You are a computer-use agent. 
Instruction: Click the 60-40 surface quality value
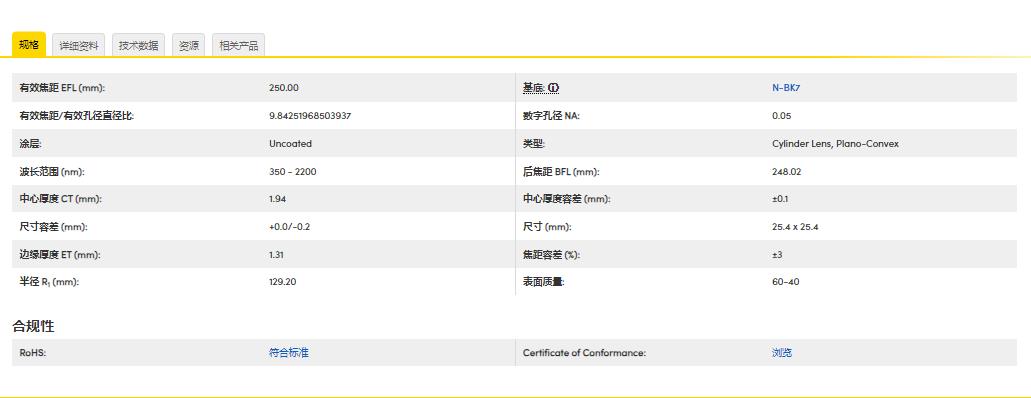point(786,282)
